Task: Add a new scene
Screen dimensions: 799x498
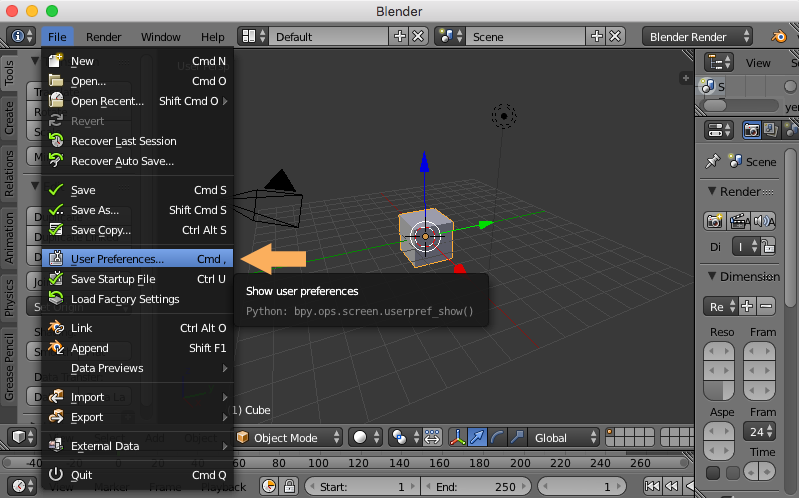Action: pos(596,37)
